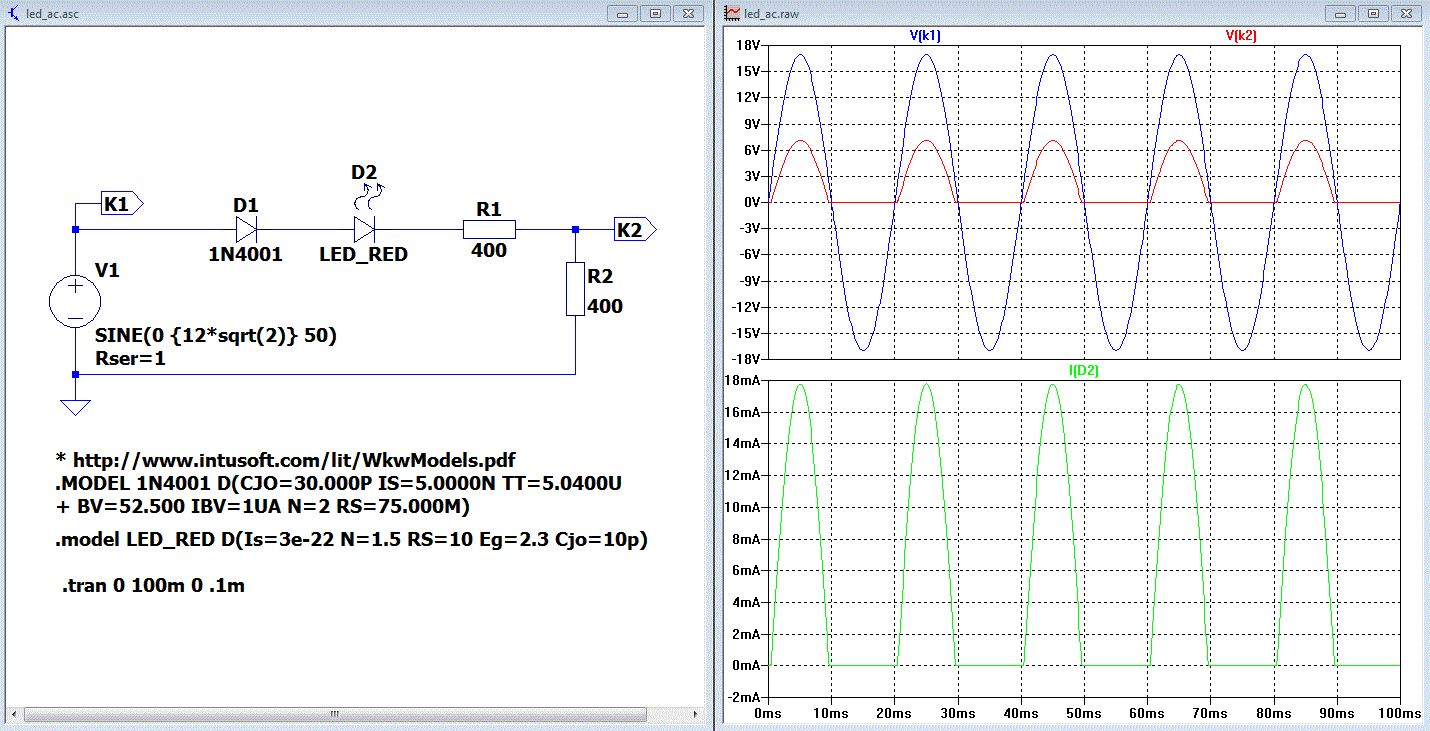The image size is (1430, 731).
Task: Click the R2 resistor symbol
Action: click(x=575, y=288)
